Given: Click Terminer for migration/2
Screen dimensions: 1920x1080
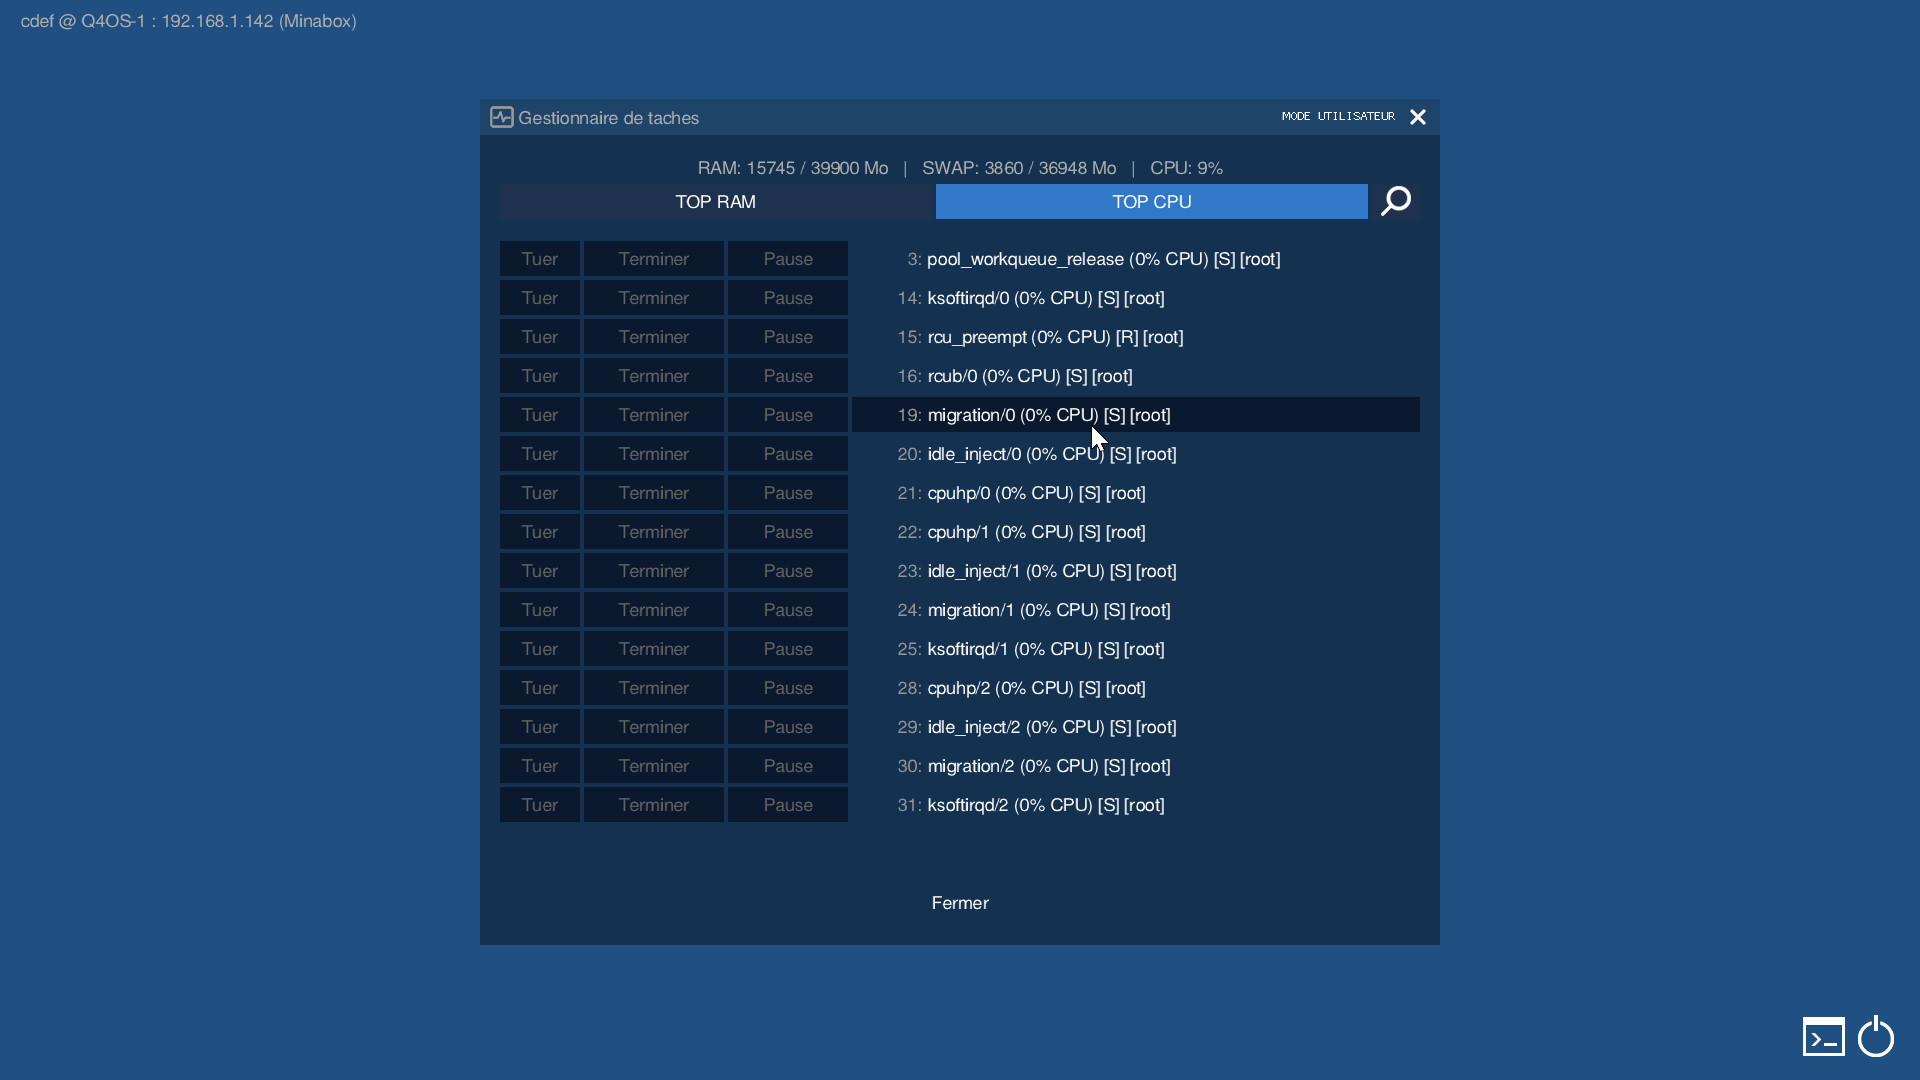Looking at the screenshot, I should [654, 766].
